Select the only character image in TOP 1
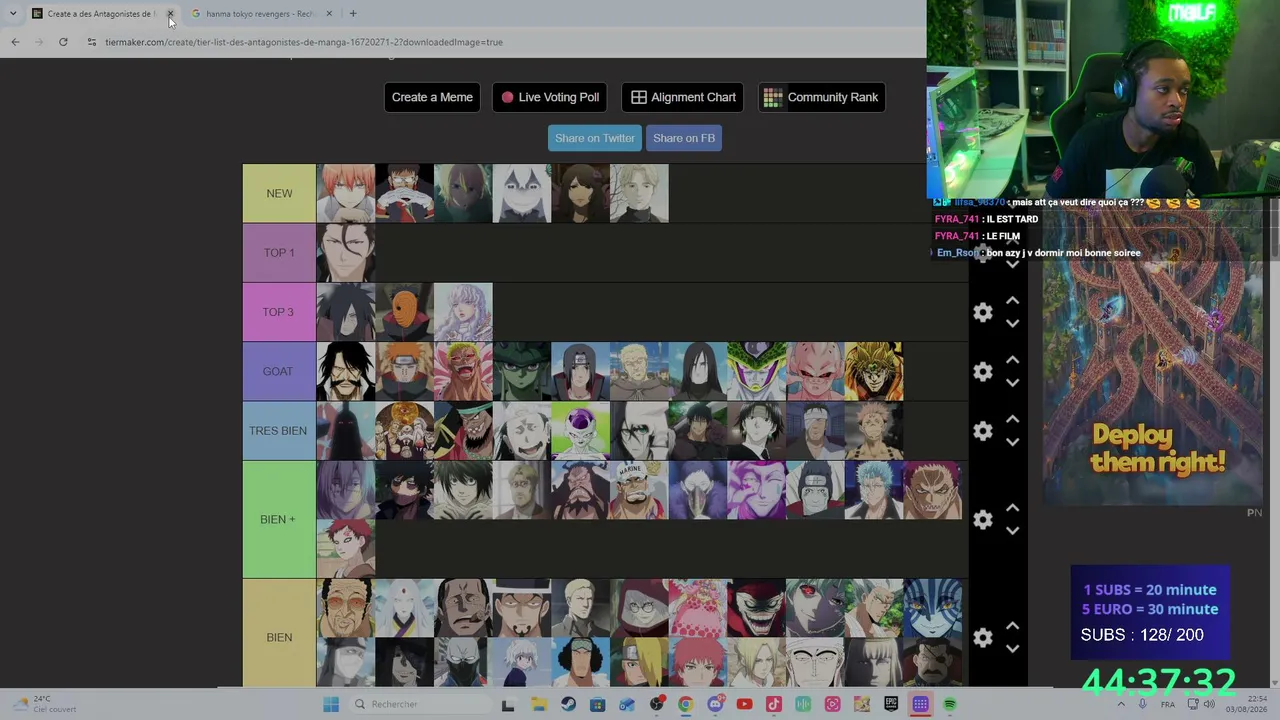The width and height of the screenshot is (1280, 720). click(346, 253)
